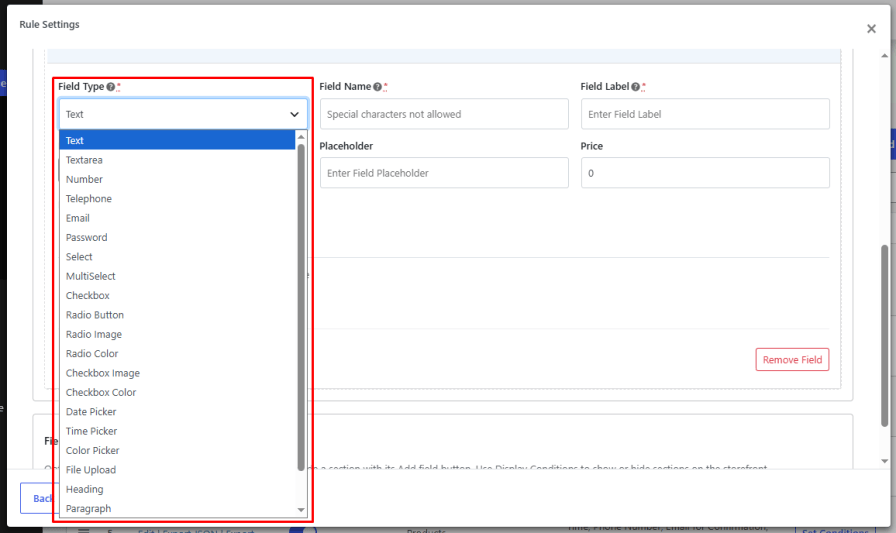This screenshot has height=533, width=896.
Task: Select the Checkbox Color option
Action: (177, 393)
